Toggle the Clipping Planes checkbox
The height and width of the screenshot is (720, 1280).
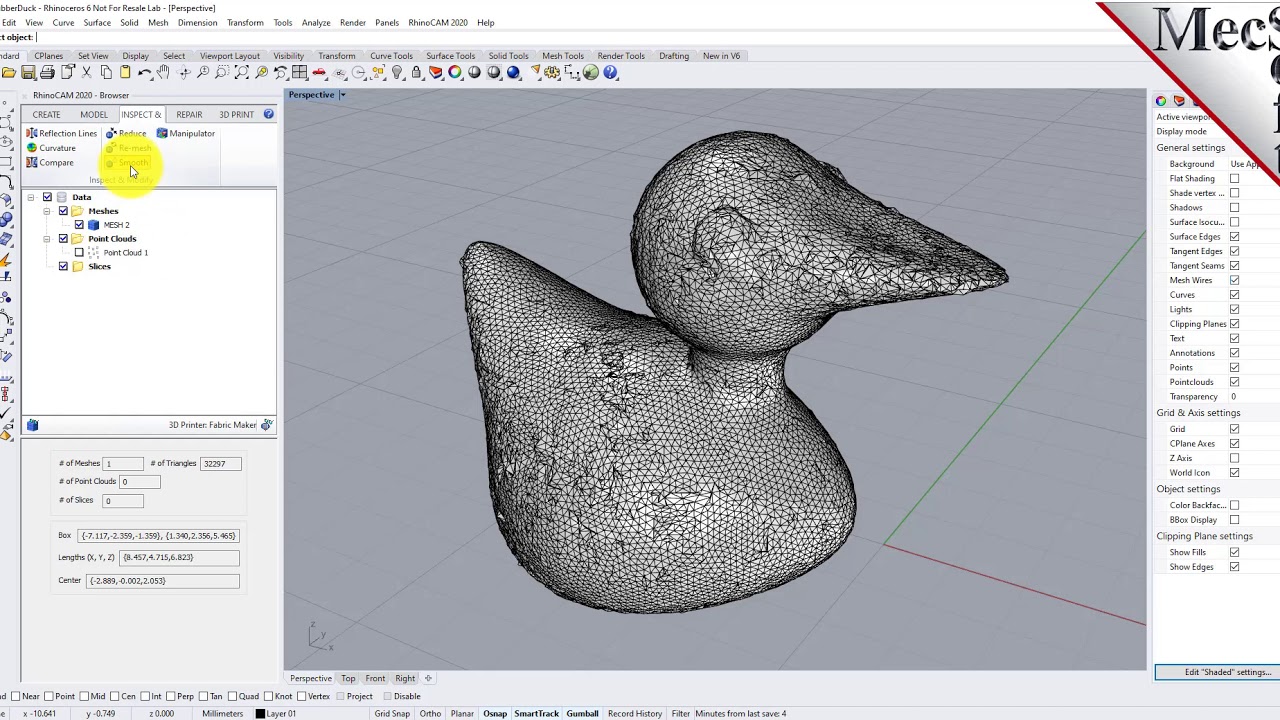click(1234, 324)
